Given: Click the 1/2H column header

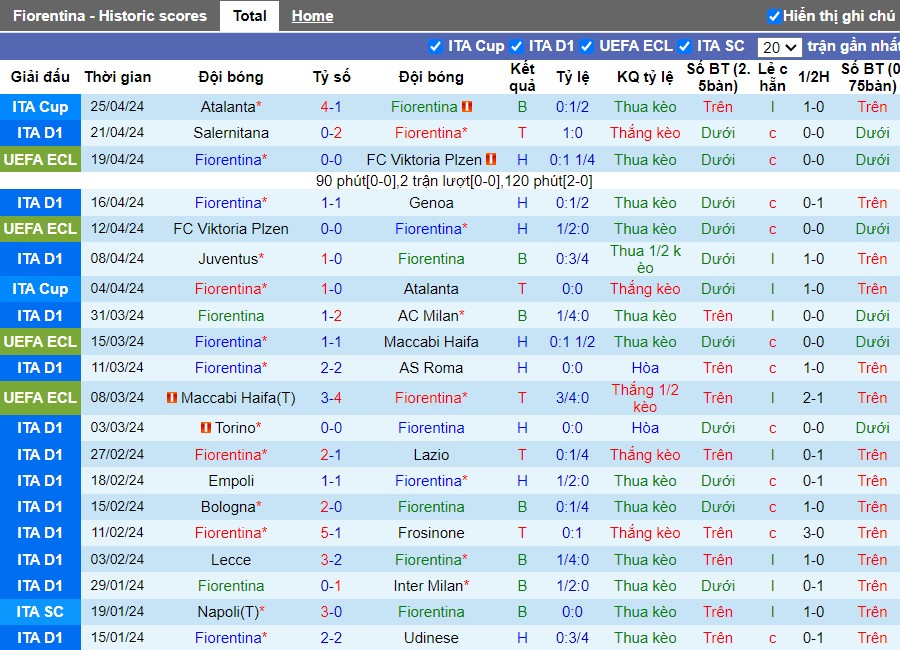Looking at the screenshot, I should click(813, 77).
